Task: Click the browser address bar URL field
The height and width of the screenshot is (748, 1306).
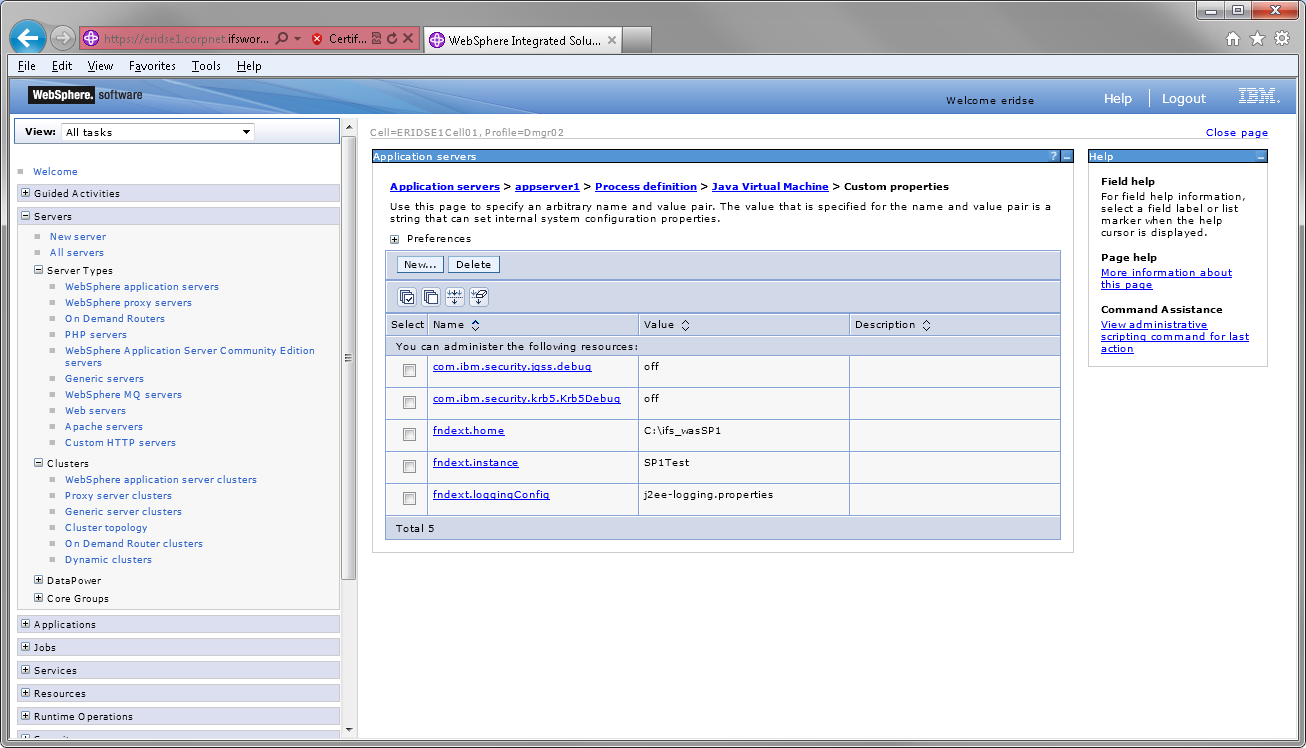Action: point(186,39)
